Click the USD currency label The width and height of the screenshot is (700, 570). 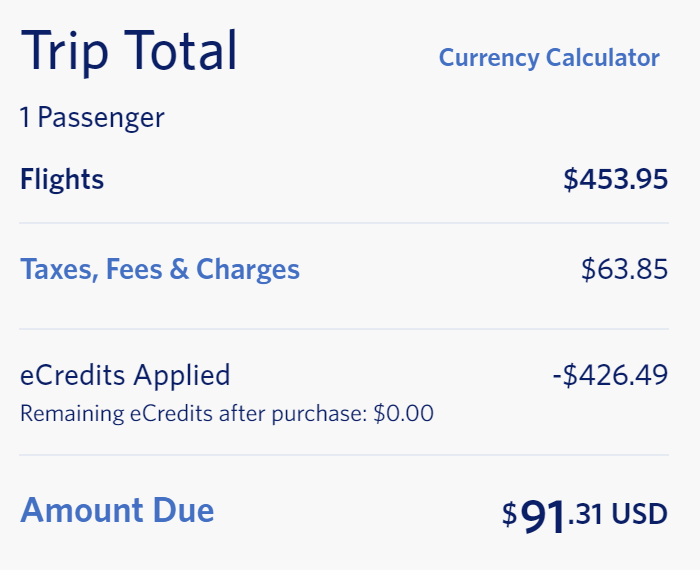click(639, 515)
